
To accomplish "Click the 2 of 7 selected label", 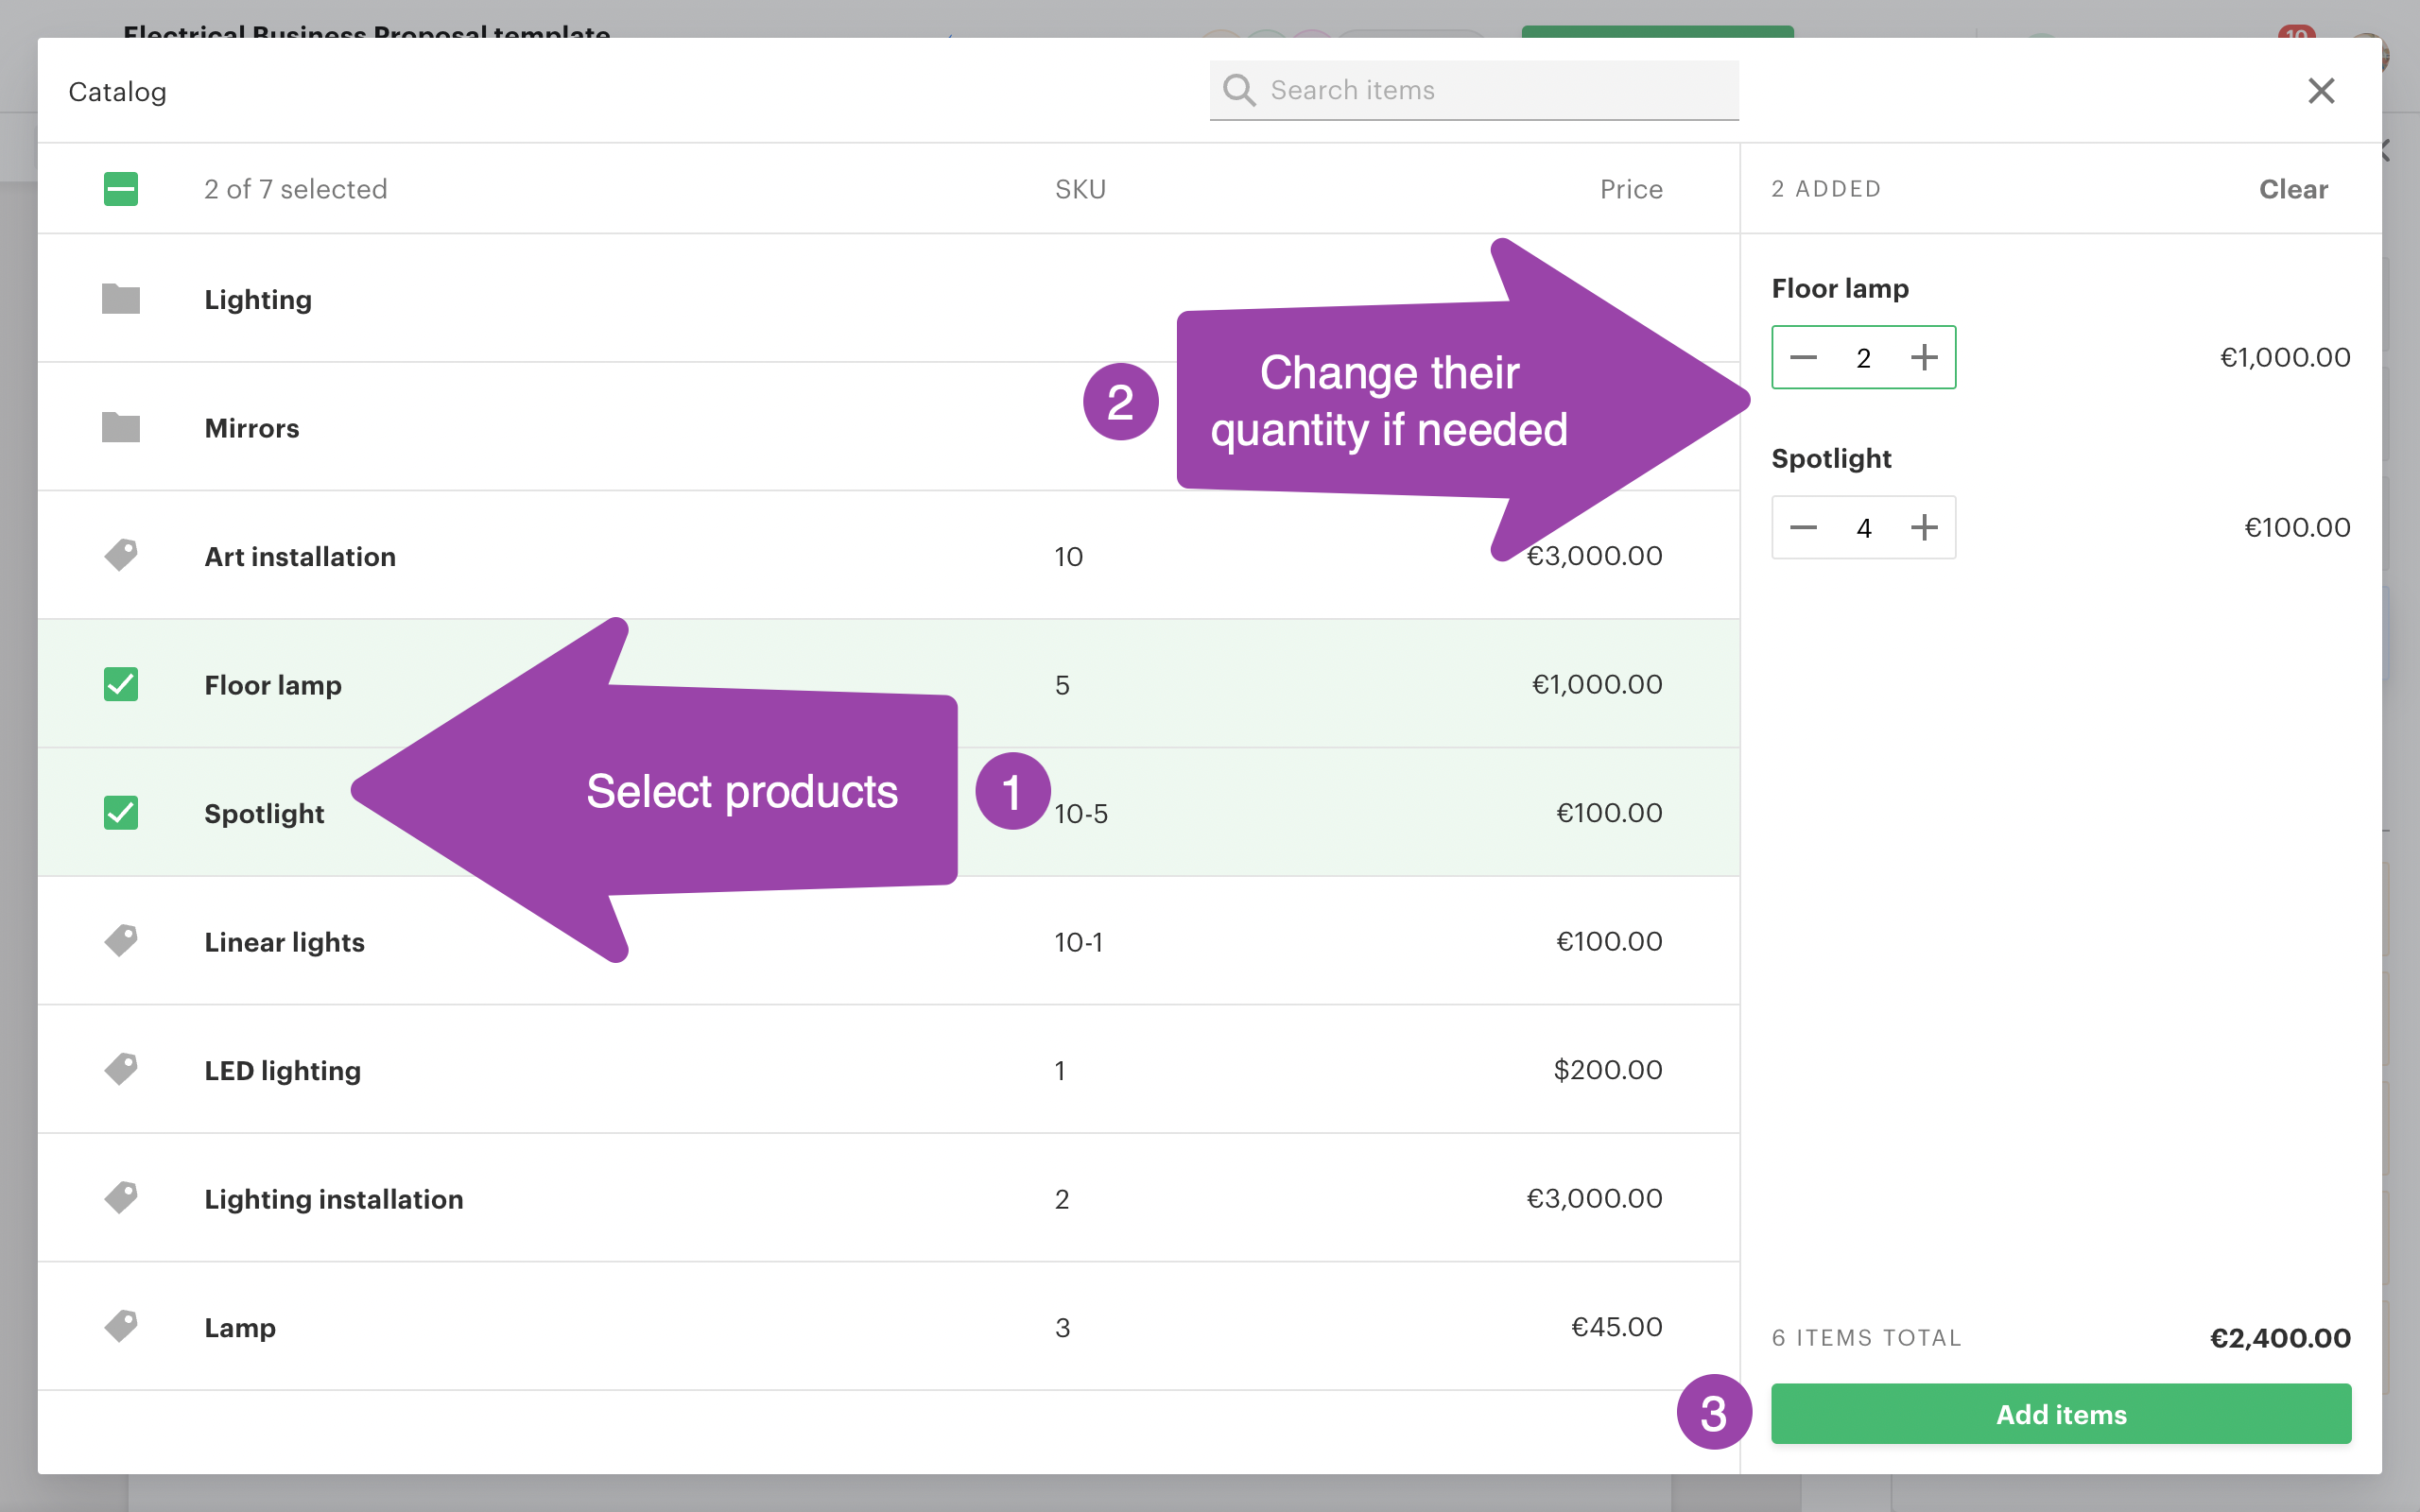I will pos(295,189).
